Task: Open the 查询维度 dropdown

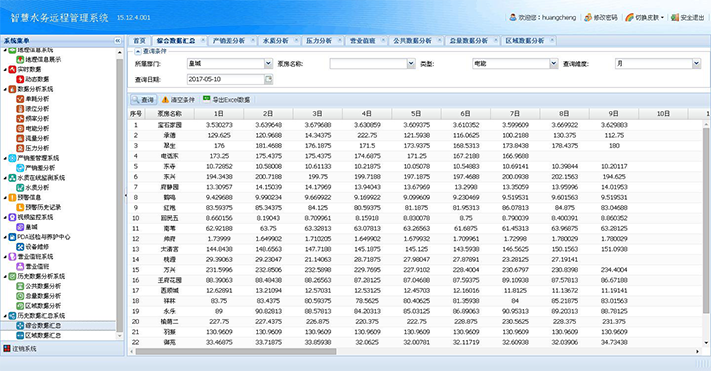Action: [696, 64]
